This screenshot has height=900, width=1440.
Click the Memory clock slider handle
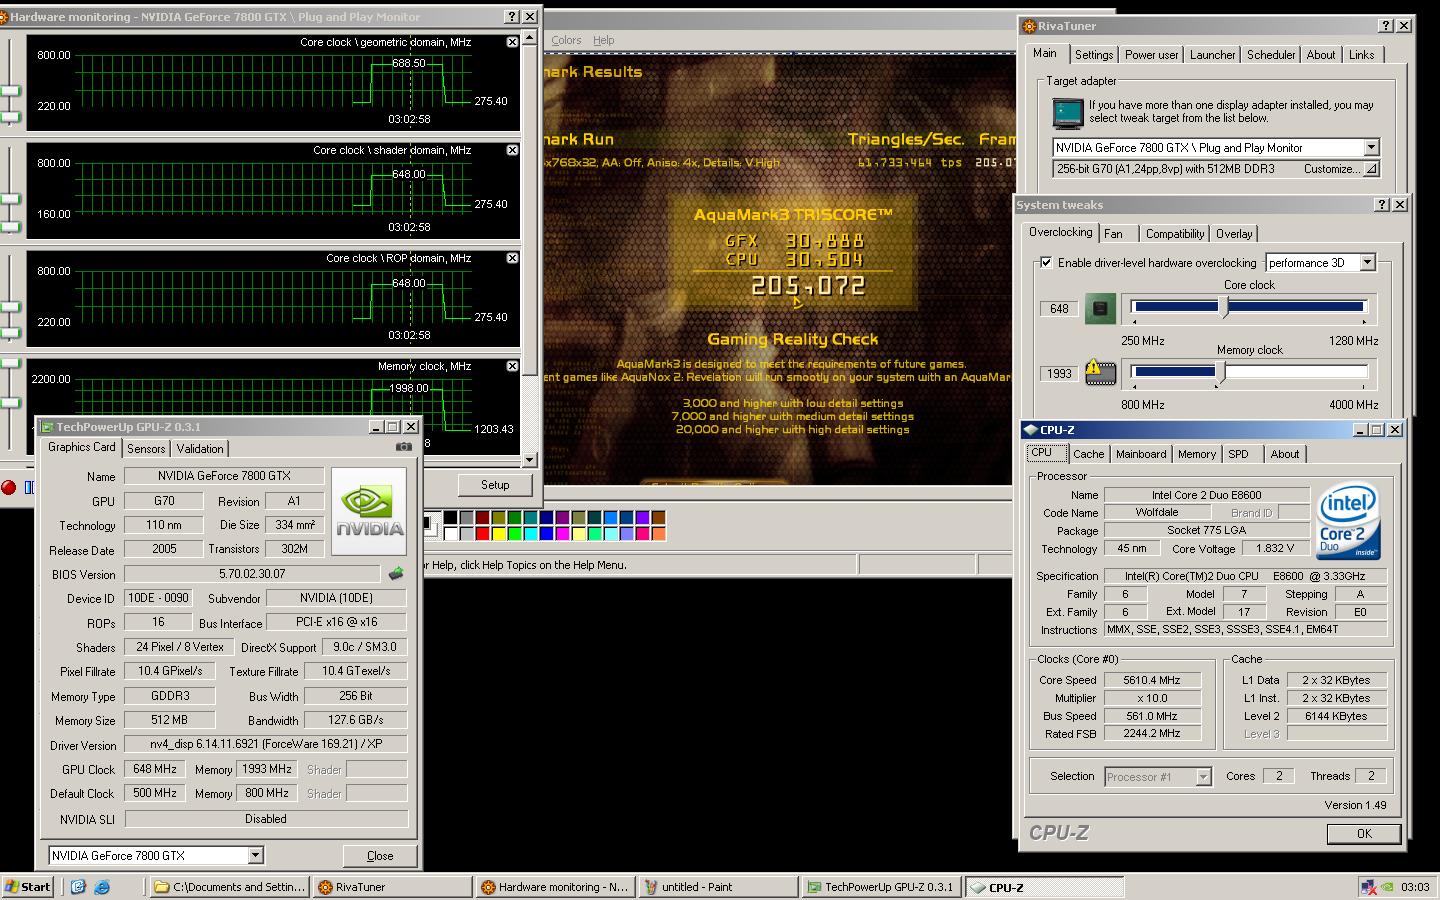pyautogui.click(x=1220, y=372)
